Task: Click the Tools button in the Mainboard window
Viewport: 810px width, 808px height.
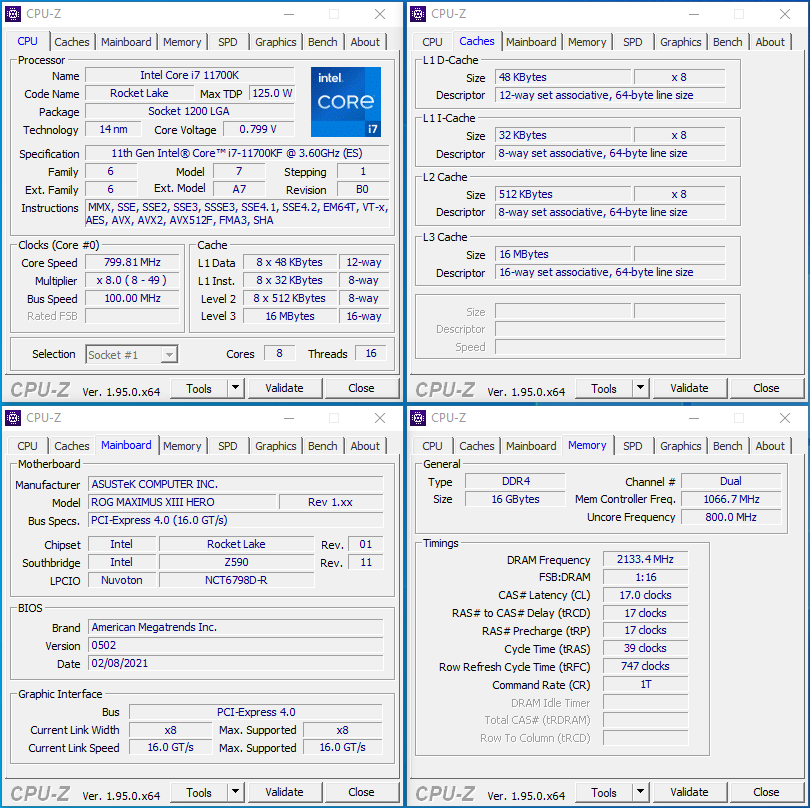Action: click(x=199, y=793)
